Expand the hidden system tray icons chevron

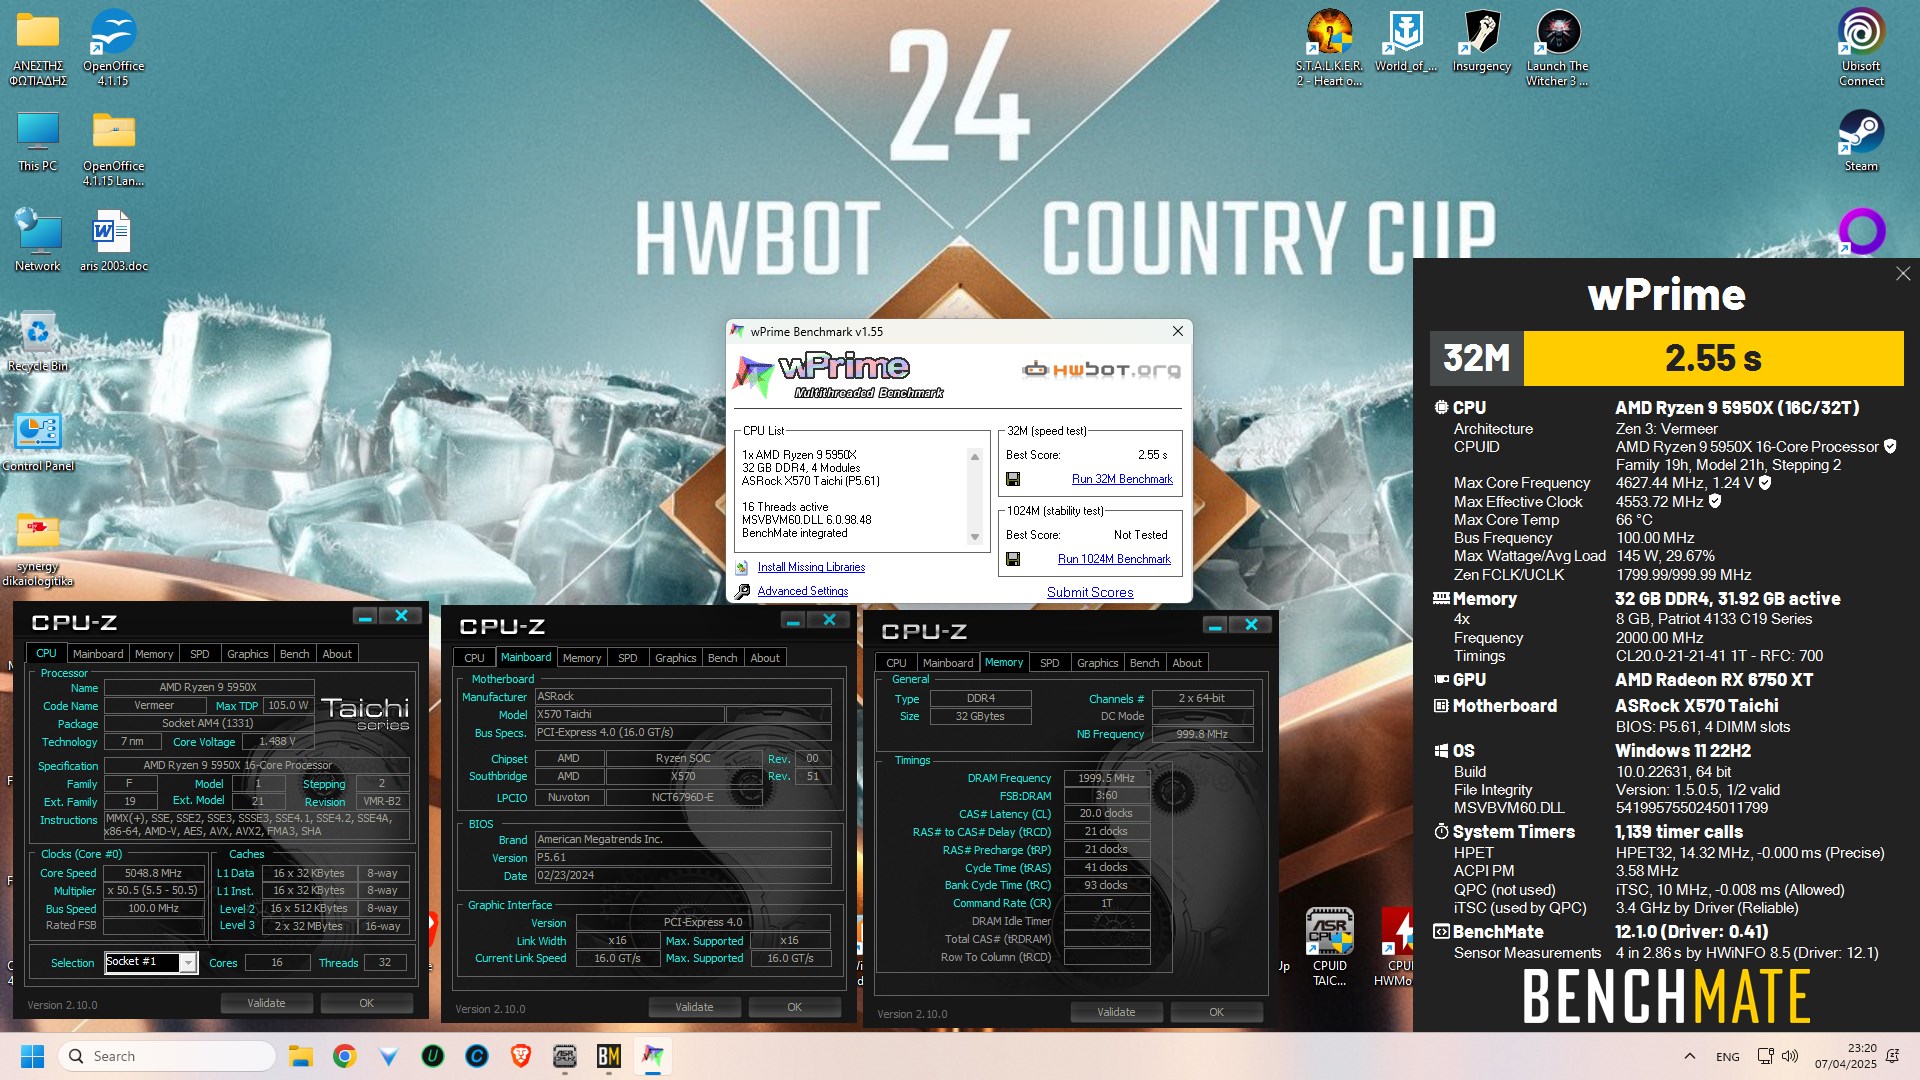(1689, 1056)
